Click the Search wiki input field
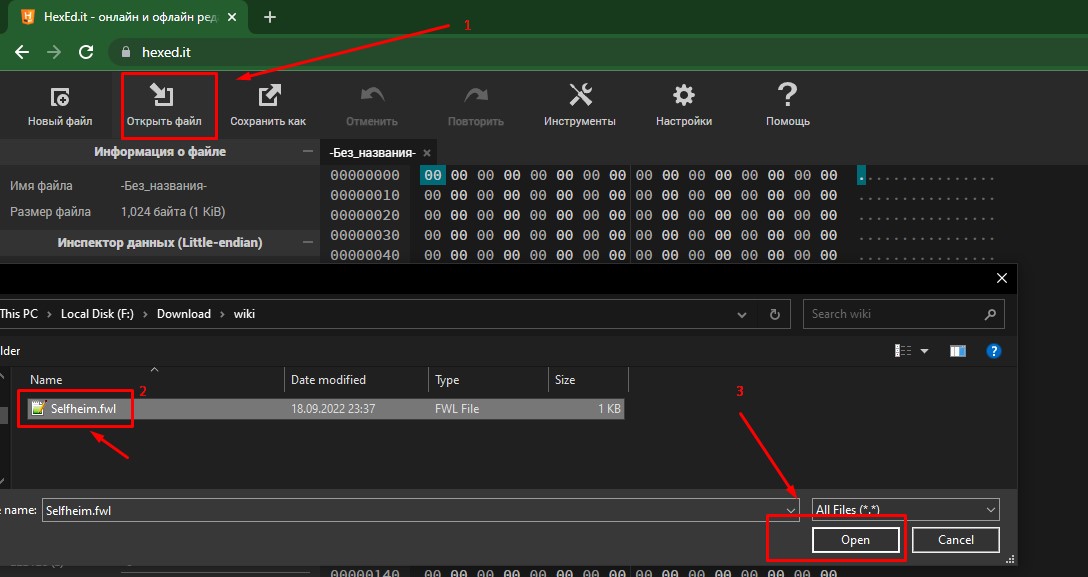The height and width of the screenshot is (577, 1088). coord(895,314)
